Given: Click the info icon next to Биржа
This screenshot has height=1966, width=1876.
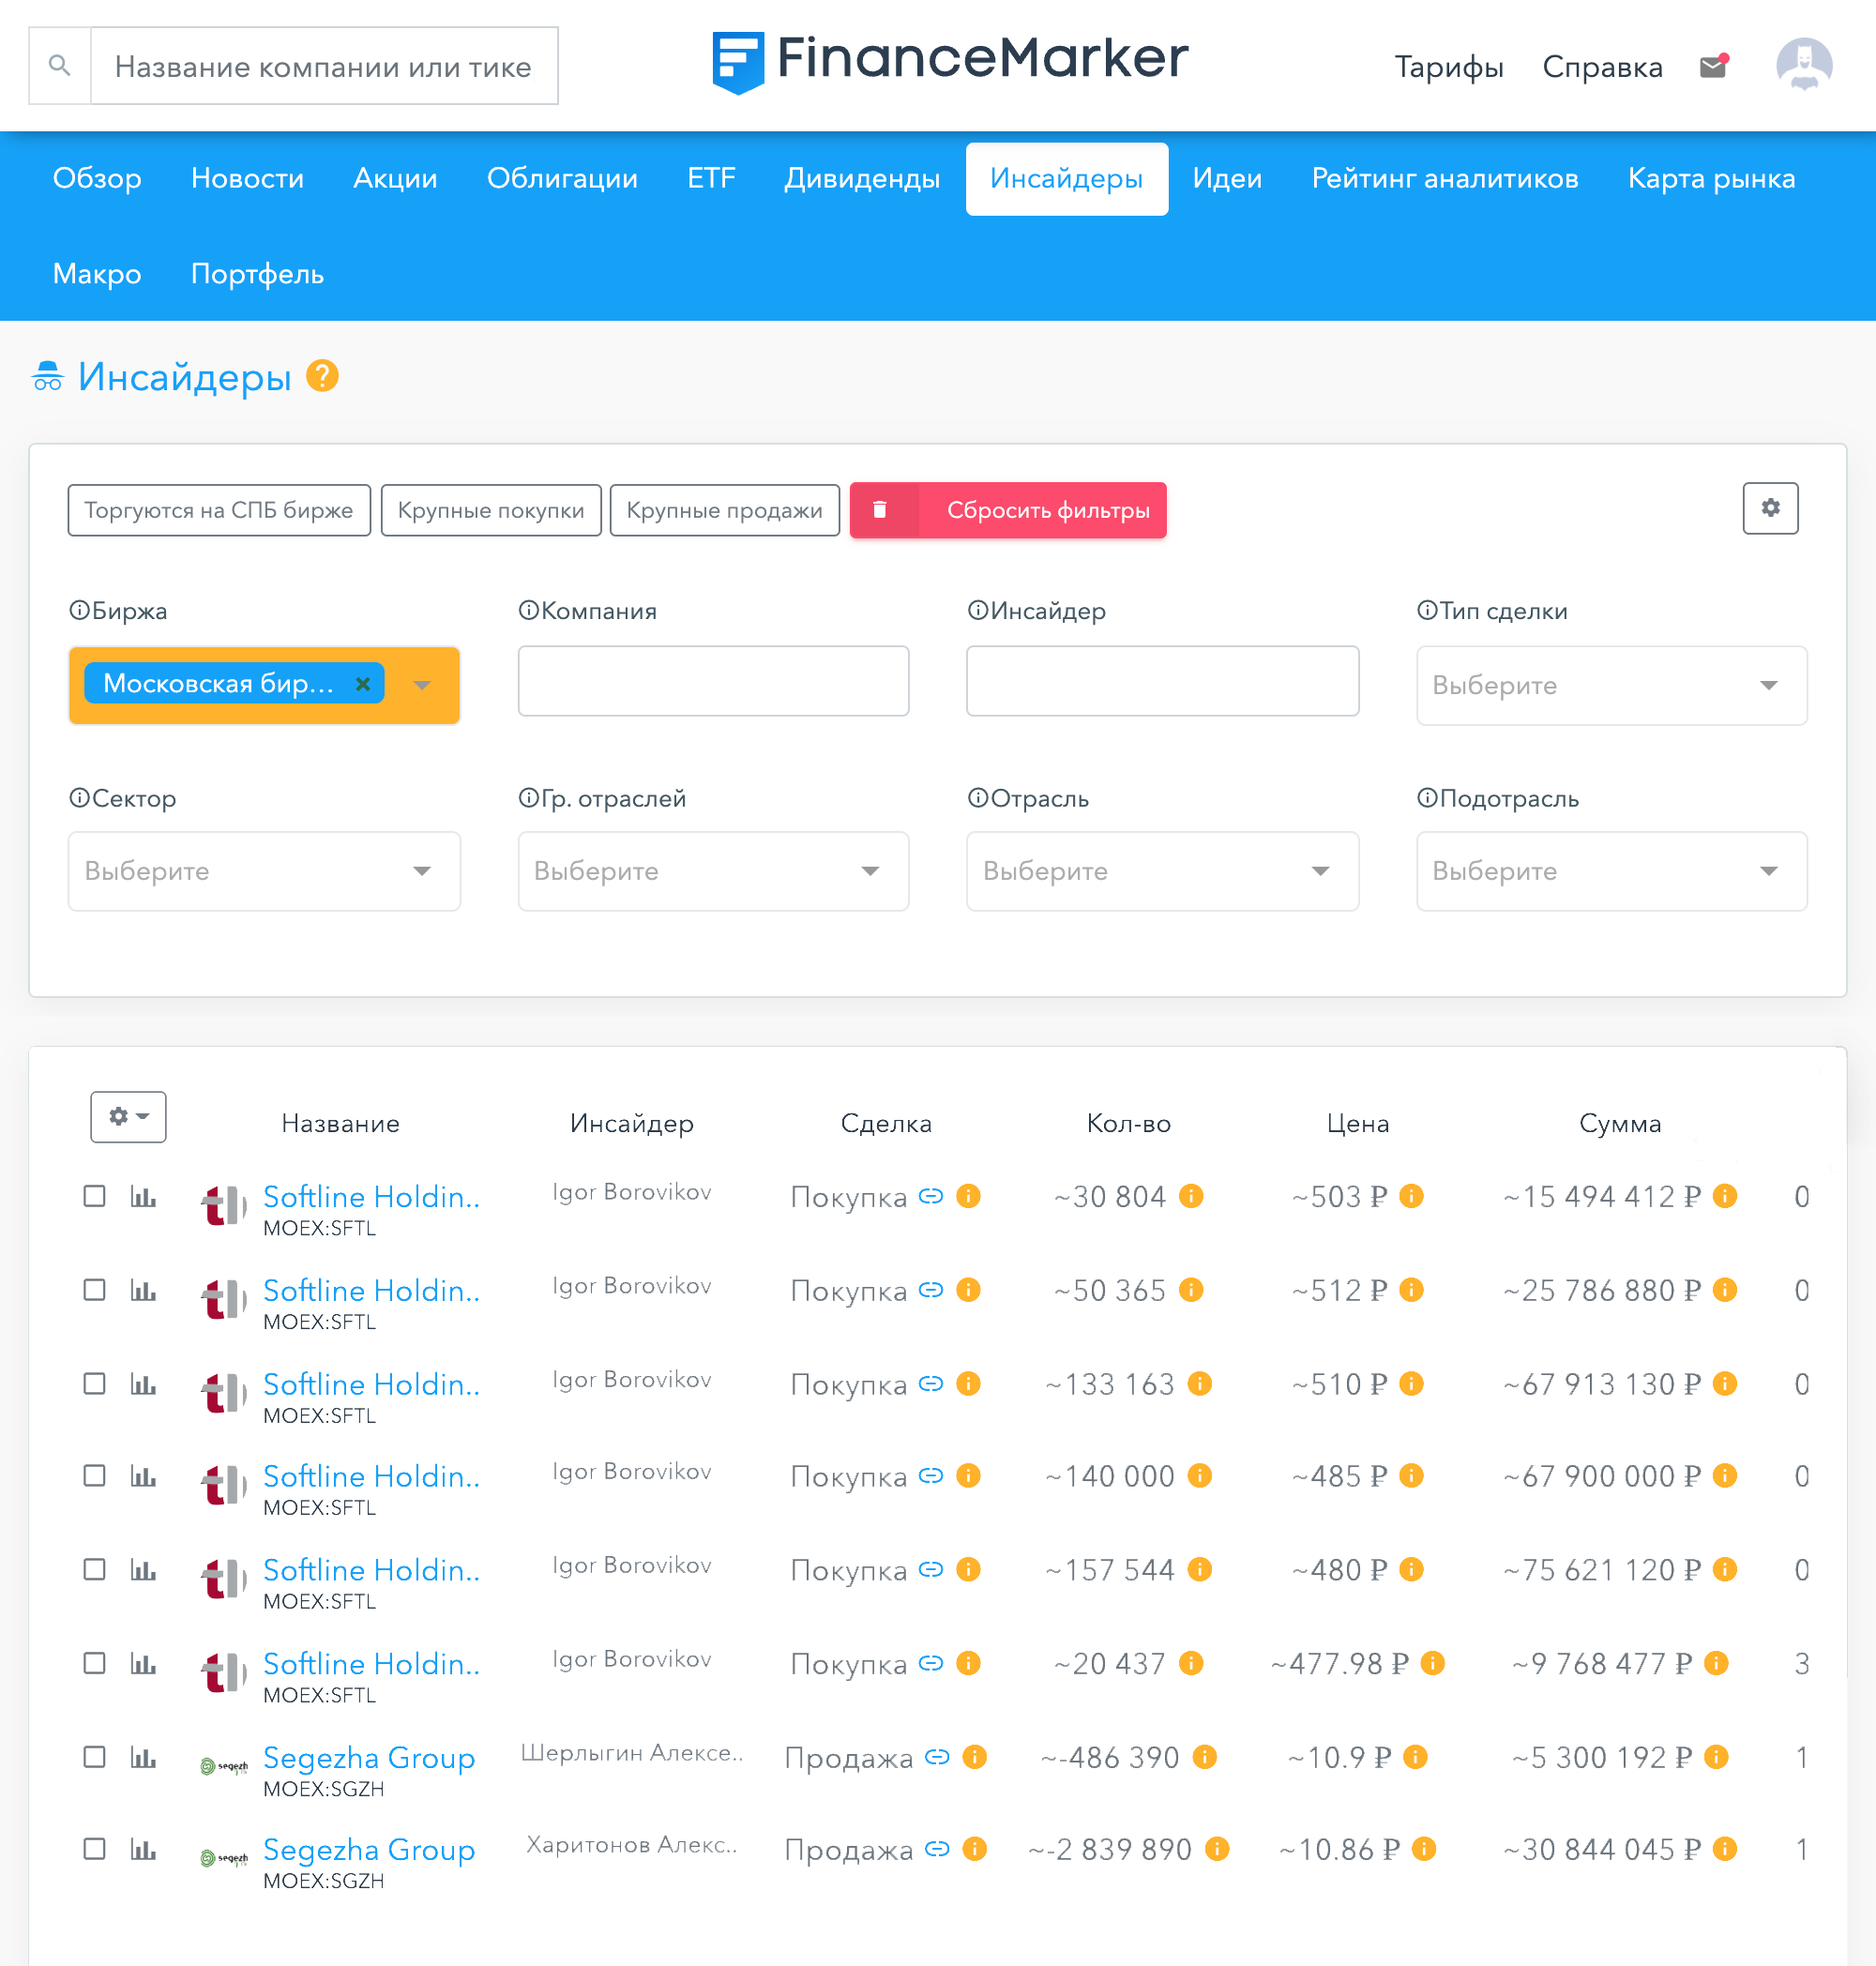Looking at the screenshot, I should coord(78,610).
